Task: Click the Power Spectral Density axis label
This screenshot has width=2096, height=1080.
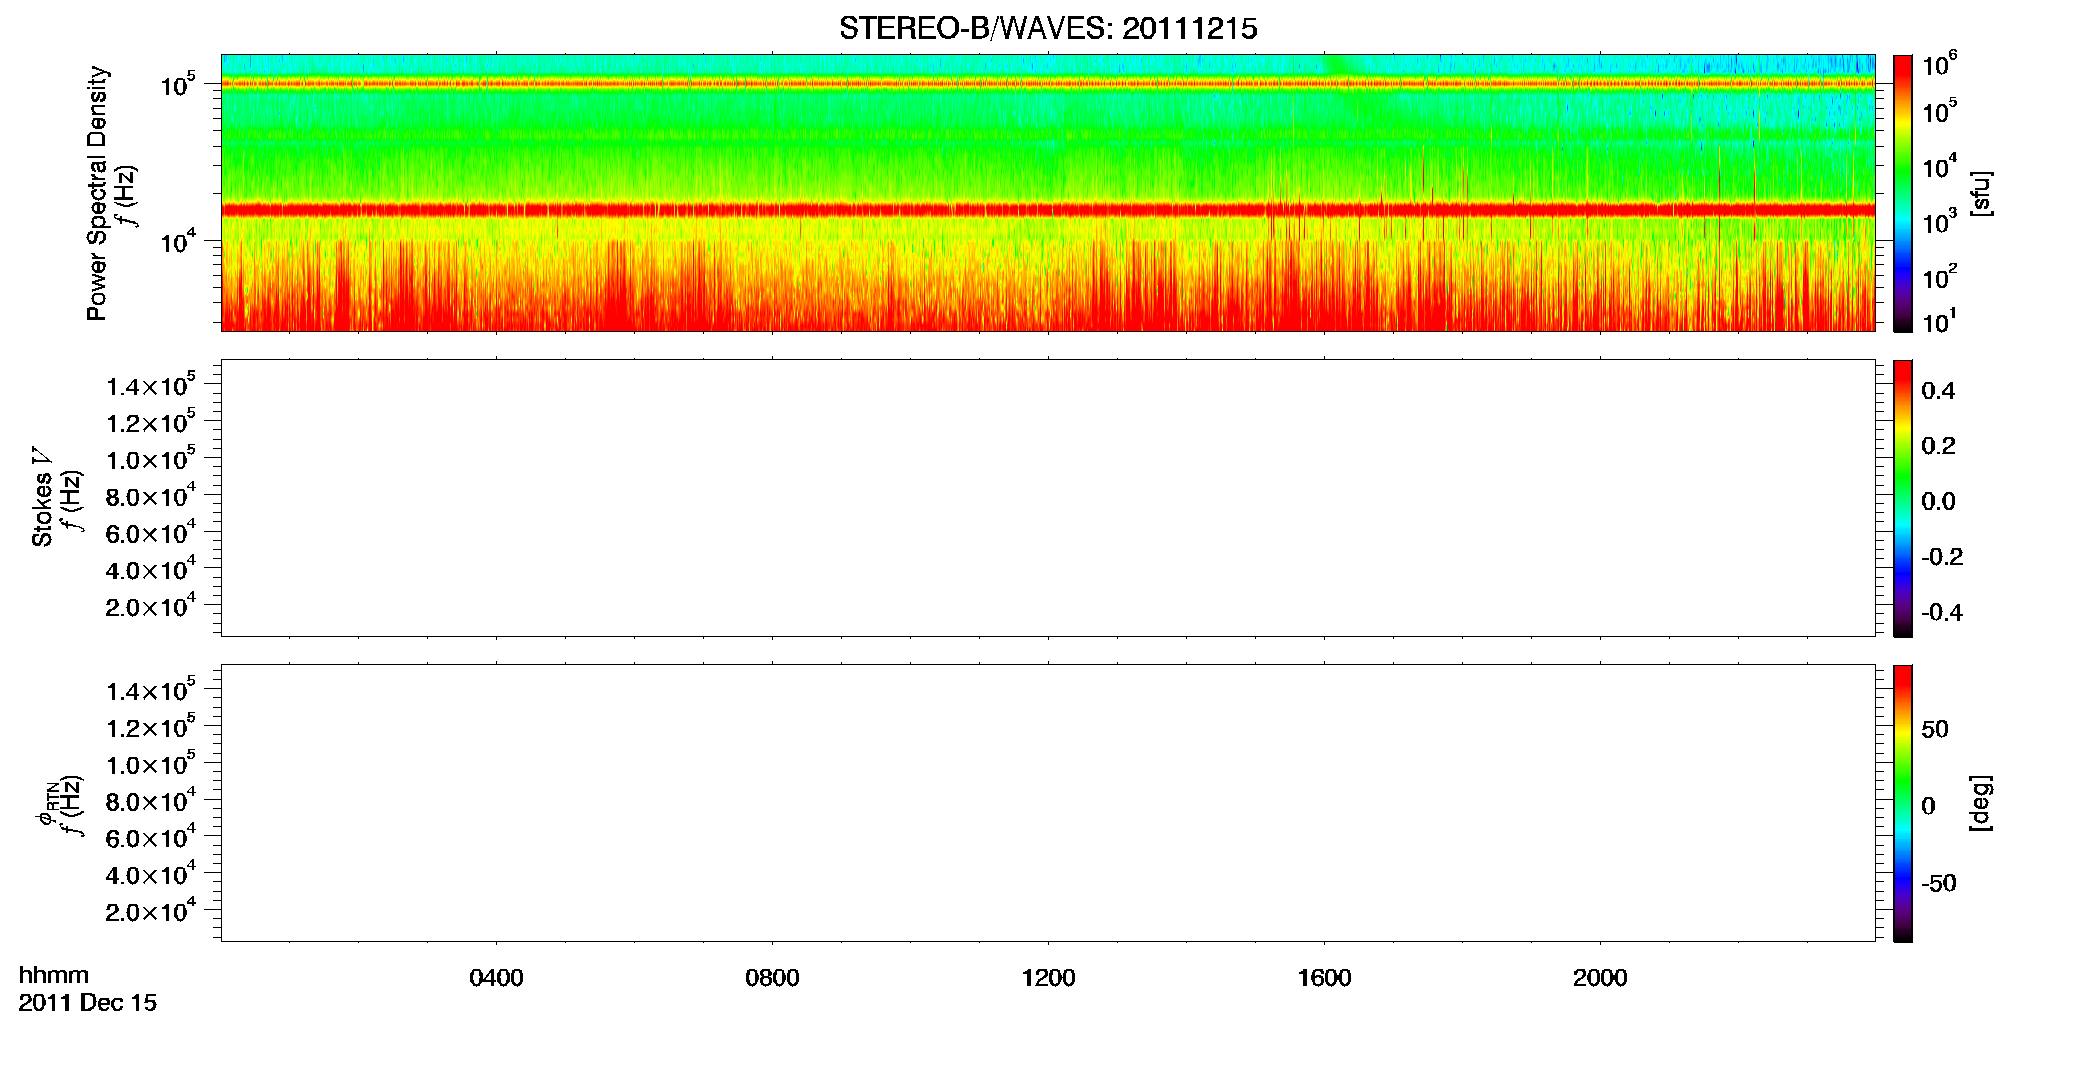Action: point(97,193)
